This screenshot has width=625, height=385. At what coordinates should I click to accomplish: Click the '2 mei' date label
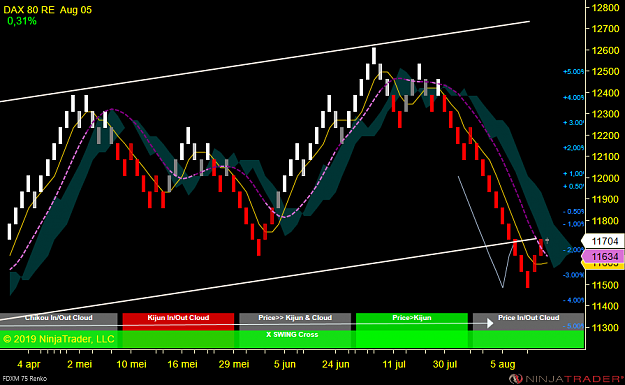(x=80, y=364)
